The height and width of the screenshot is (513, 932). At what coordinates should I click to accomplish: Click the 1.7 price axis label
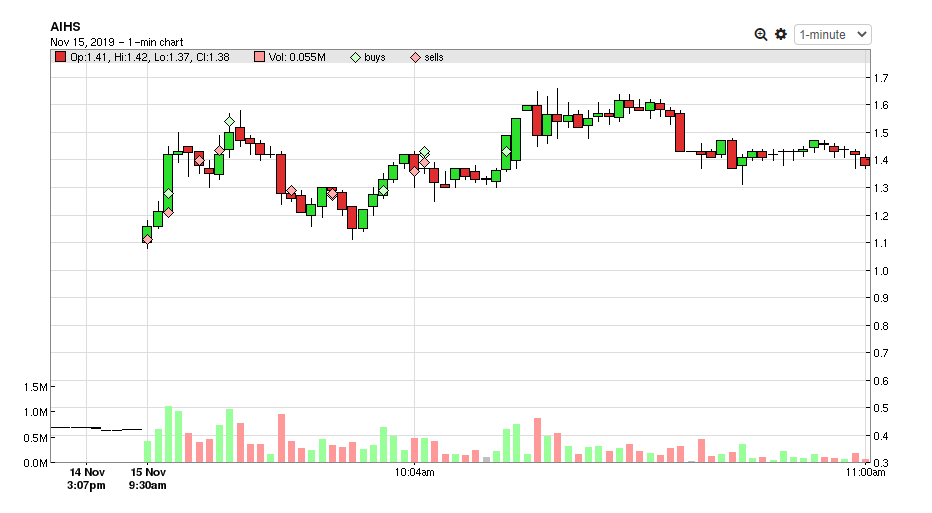tap(881, 78)
